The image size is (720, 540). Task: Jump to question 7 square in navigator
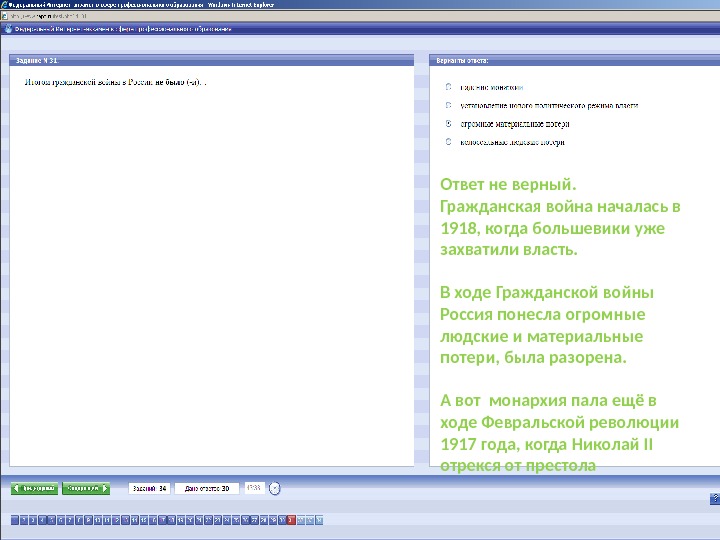tap(70, 520)
